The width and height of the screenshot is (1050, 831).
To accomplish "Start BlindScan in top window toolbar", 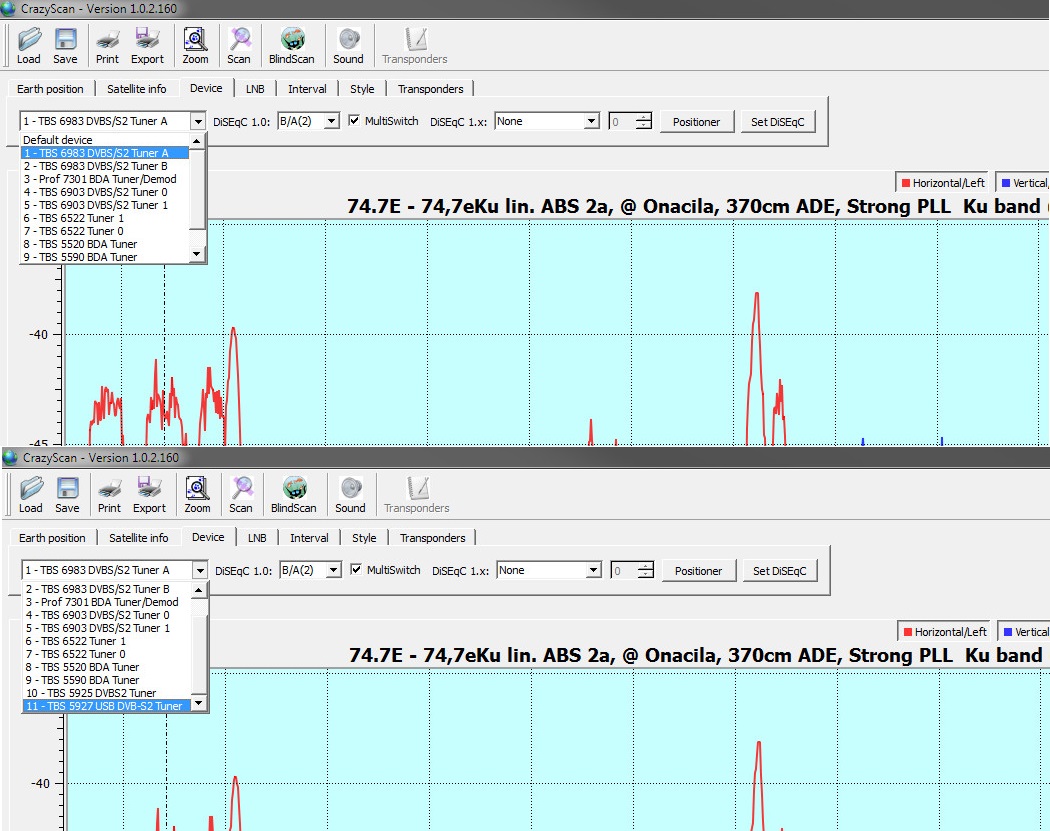I will click(292, 39).
